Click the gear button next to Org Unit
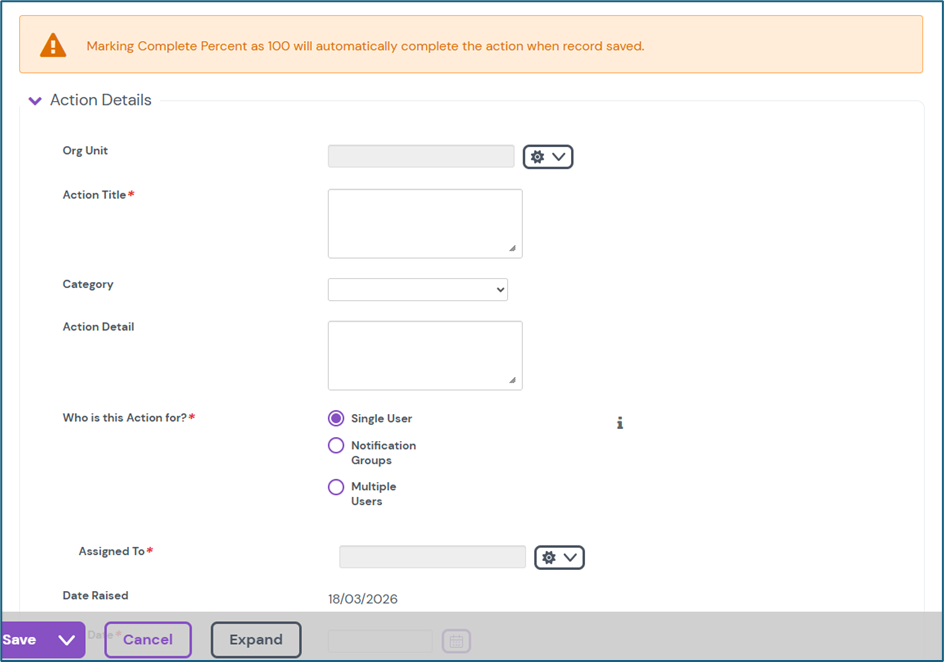Image resolution: width=944 pixels, height=662 pixels. (x=548, y=157)
